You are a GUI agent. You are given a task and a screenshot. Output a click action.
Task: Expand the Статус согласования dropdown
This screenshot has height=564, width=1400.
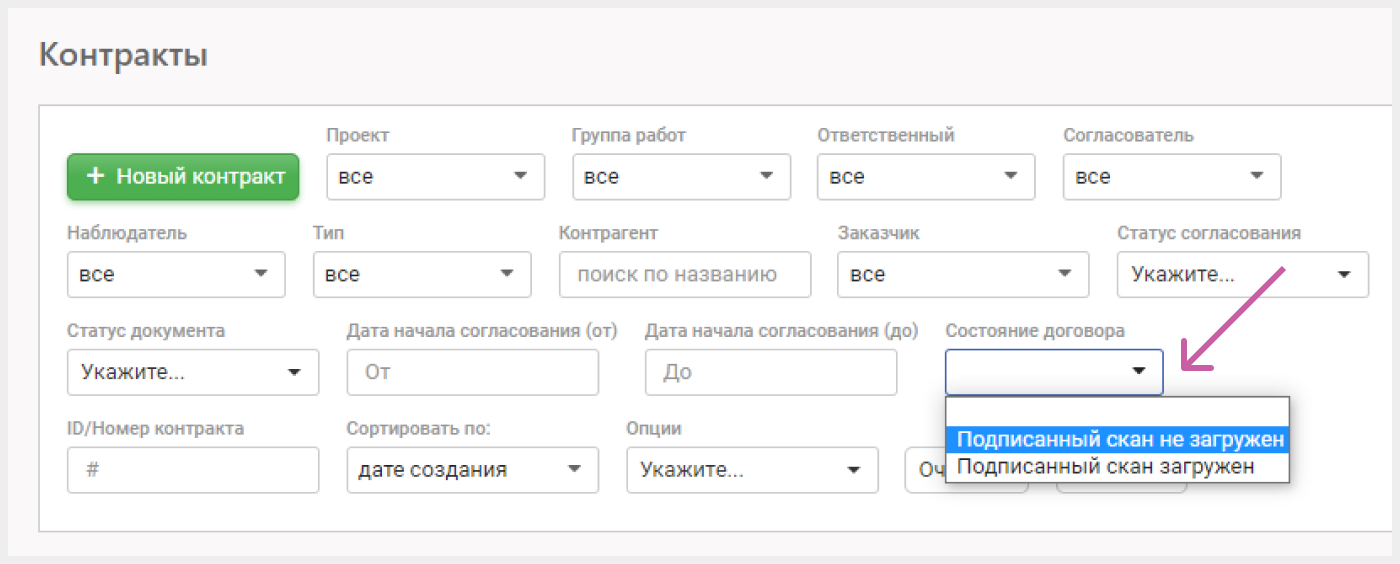pos(1243,274)
